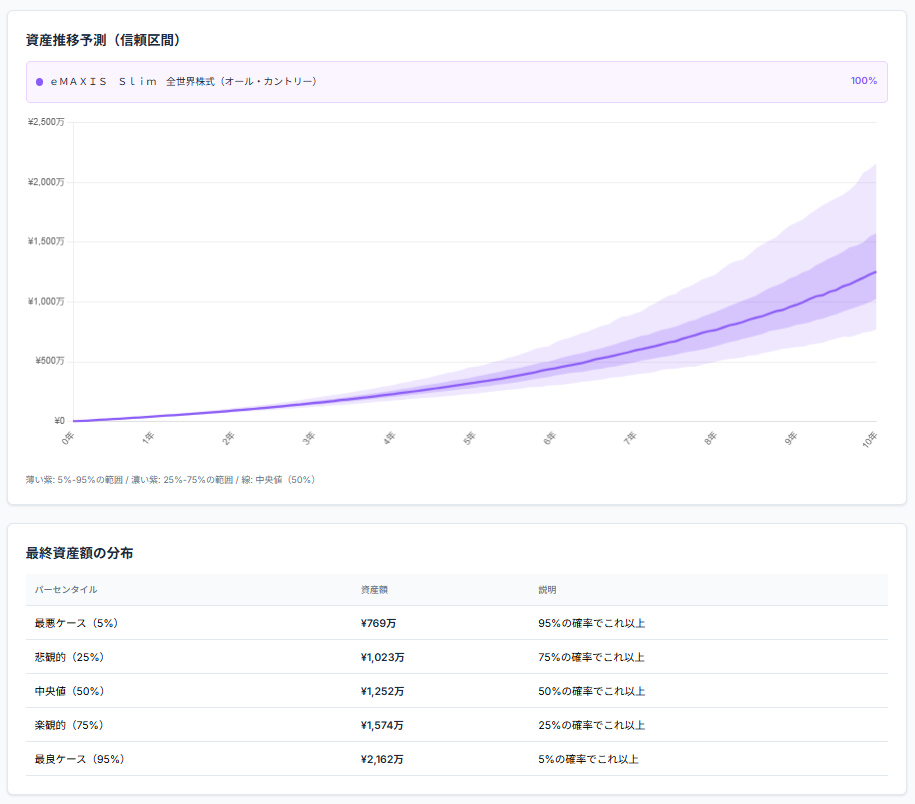The height and width of the screenshot is (804, 915).
Task: Click the 5年 label on the x-axis
Action: tap(468, 438)
